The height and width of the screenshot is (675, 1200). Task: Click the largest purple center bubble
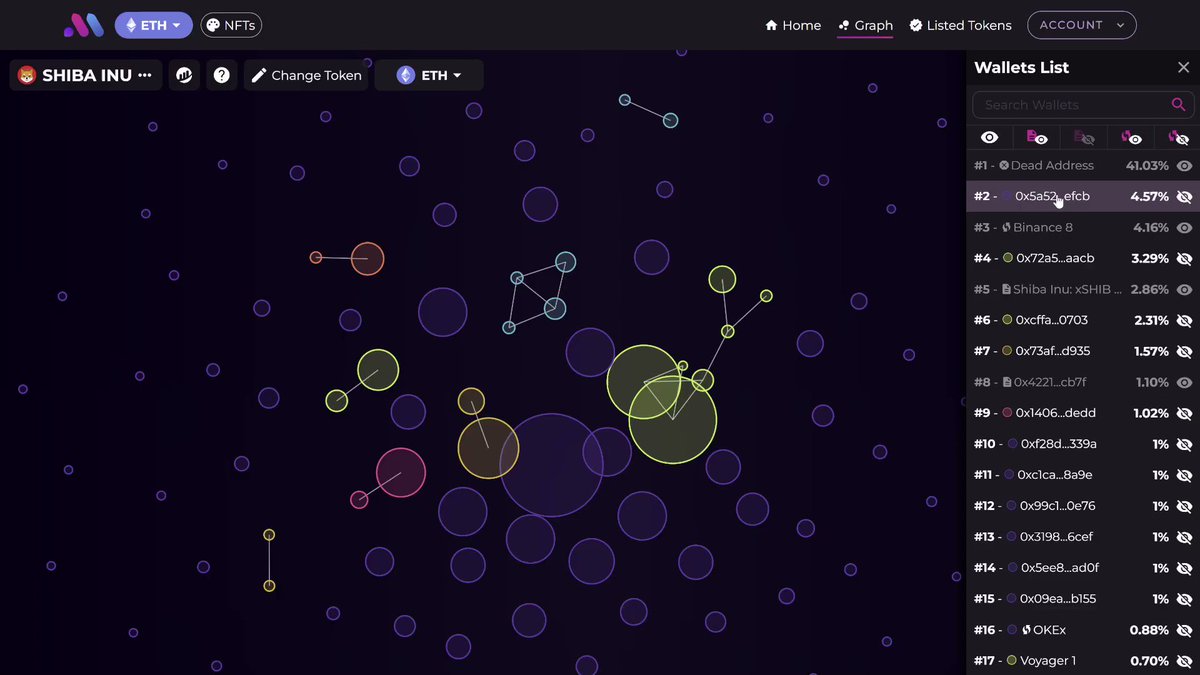click(x=551, y=465)
